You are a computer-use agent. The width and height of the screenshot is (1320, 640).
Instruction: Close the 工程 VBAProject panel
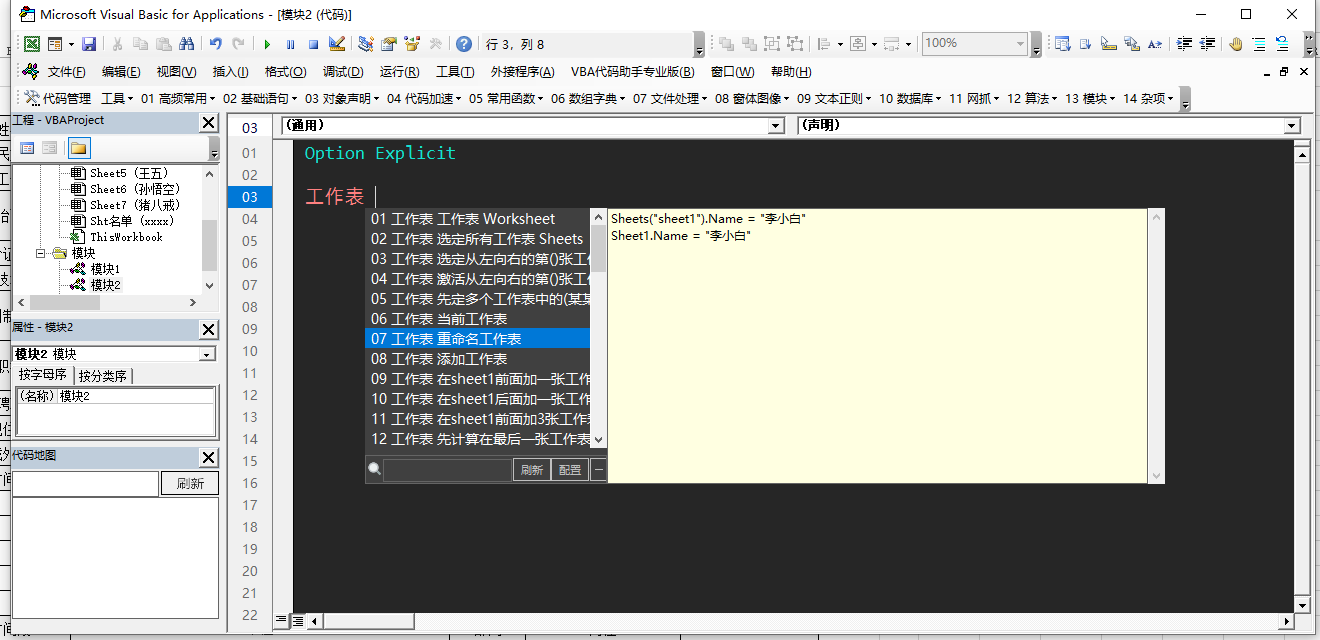pyautogui.click(x=208, y=122)
